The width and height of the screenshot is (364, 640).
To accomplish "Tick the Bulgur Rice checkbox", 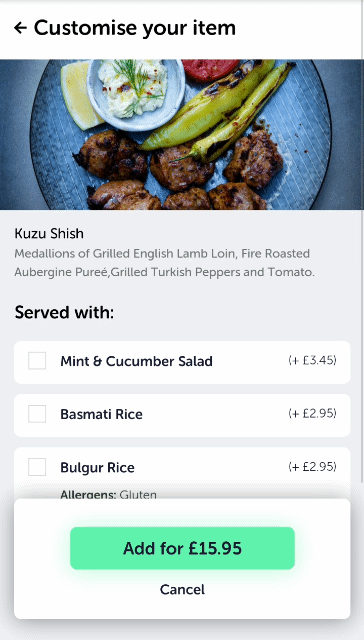I will [37, 467].
